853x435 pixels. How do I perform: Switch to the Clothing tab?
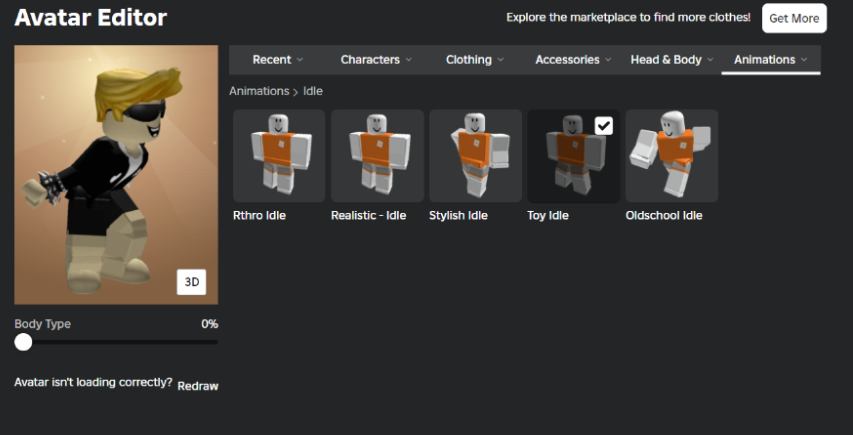pyautogui.click(x=474, y=60)
